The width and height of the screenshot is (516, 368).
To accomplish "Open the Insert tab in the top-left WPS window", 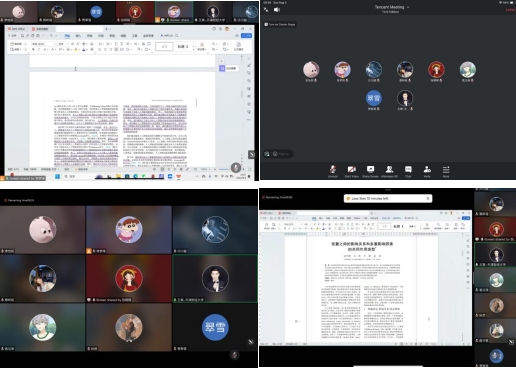I will pos(78,36).
